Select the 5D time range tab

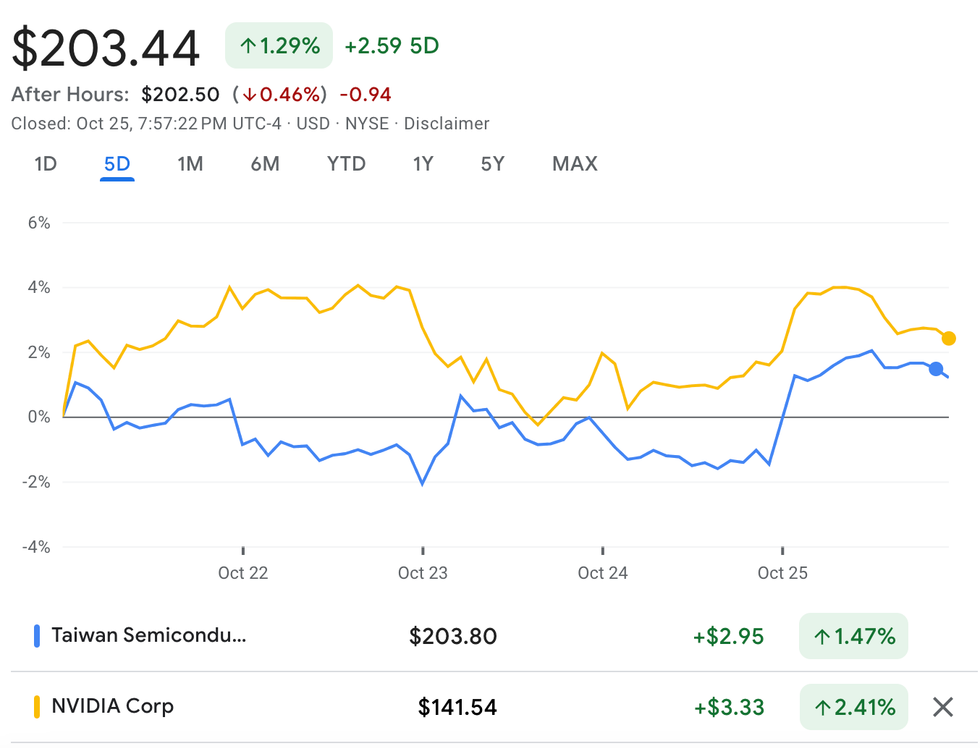[x=117, y=164]
